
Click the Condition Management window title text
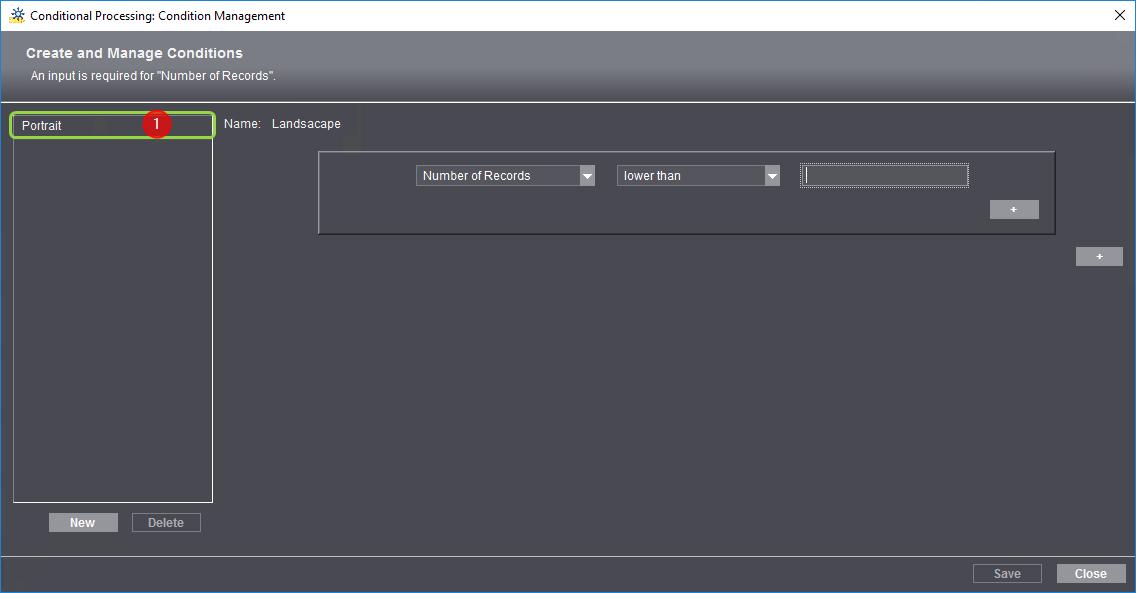coord(157,16)
